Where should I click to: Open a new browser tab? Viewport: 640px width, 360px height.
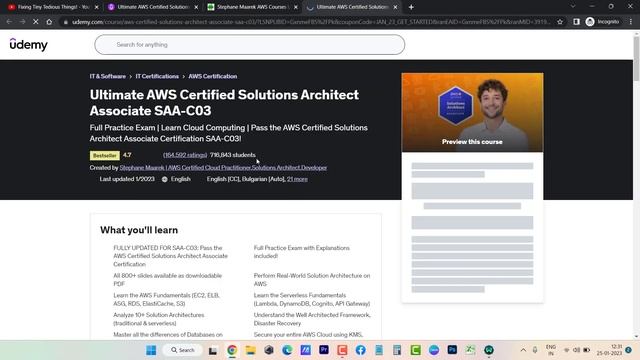411,7
